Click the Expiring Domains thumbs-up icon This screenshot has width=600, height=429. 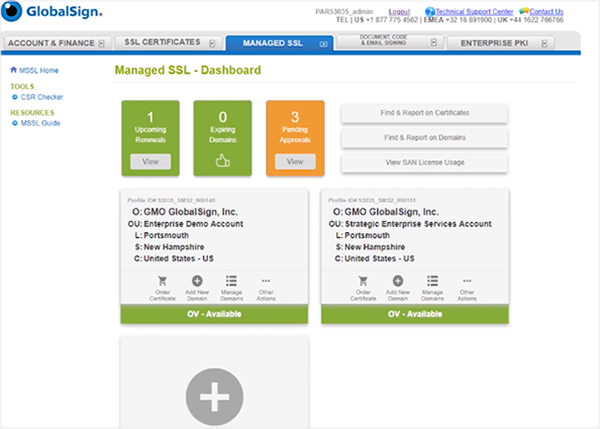coord(222,160)
